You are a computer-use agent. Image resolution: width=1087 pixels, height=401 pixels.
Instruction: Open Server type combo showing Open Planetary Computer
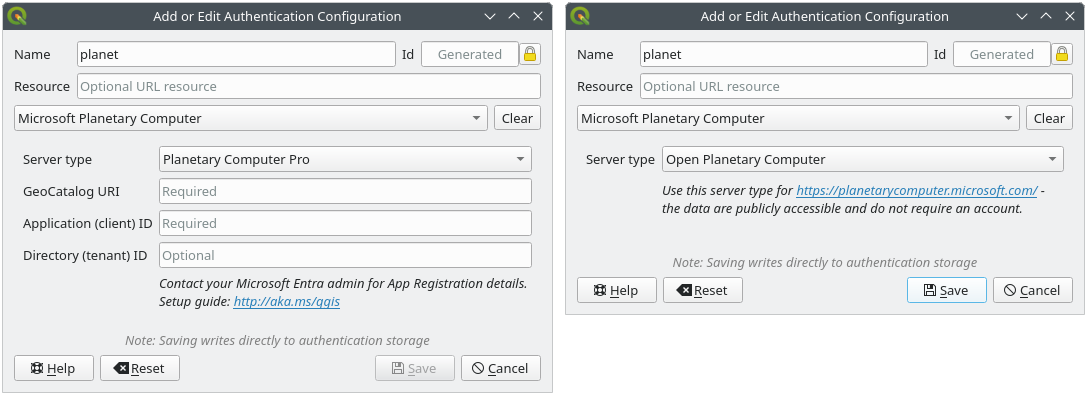click(x=862, y=159)
